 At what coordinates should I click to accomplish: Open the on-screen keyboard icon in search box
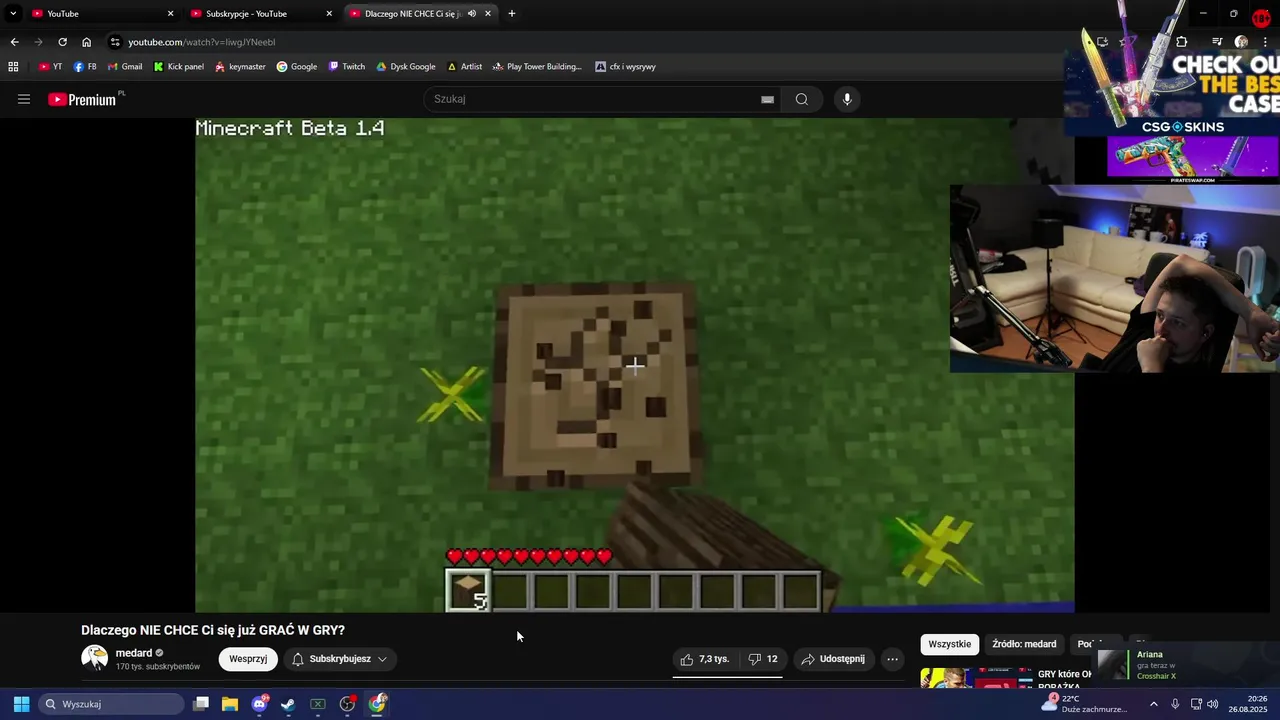point(767,99)
